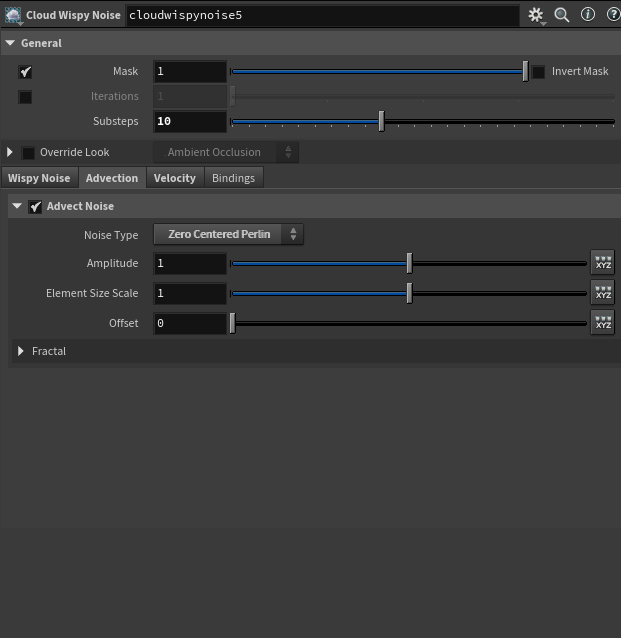Switch to the Wispy Noise tab
Screen dimensions: 621x638
coord(39,178)
